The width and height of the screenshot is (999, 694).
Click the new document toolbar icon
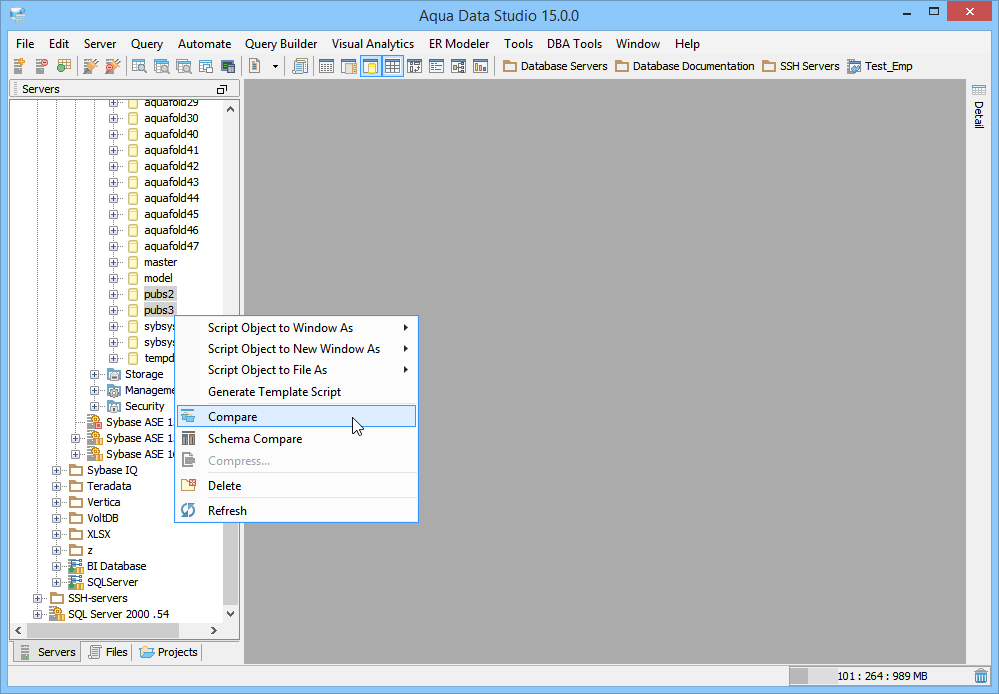coord(255,66)
